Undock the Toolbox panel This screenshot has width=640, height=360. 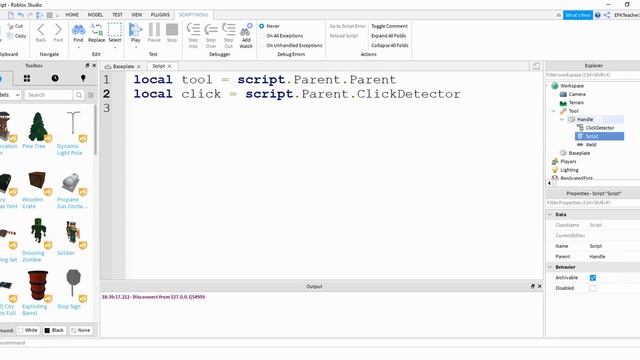(87, 65)
